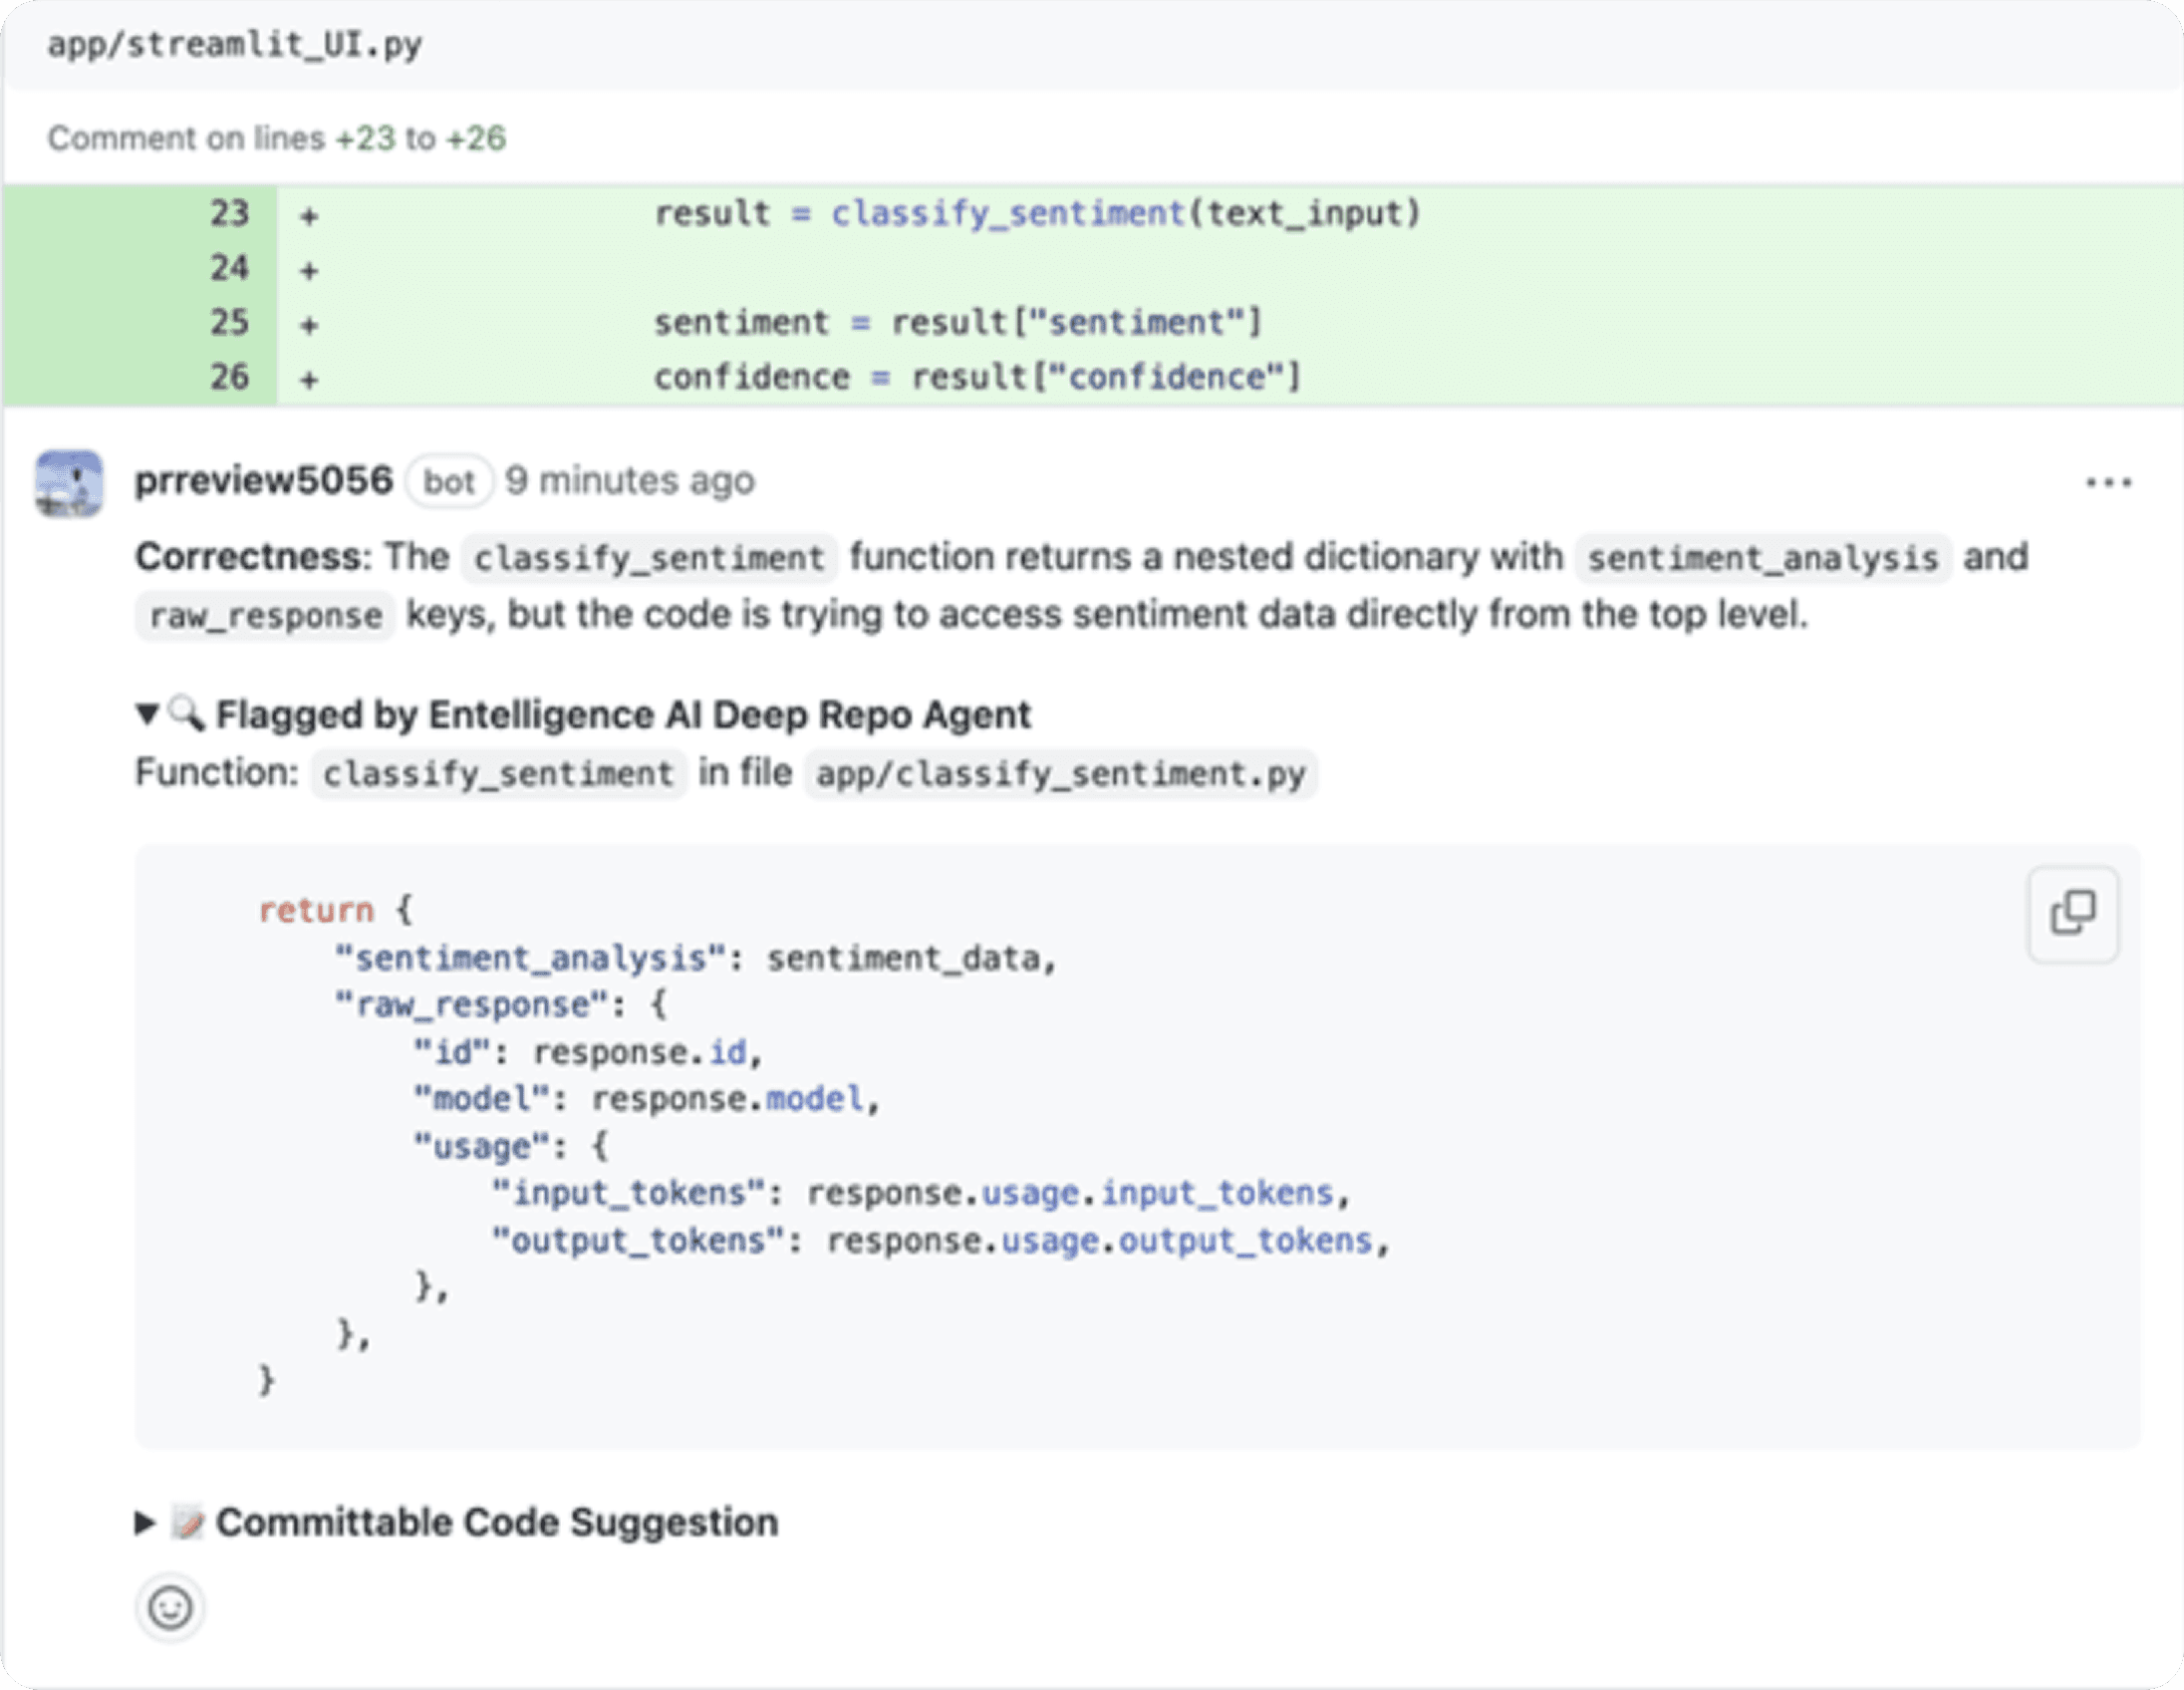Viewport: 2184px width, 1690px height.
Task: Click the plus marker on line 24
Action: (x=309, y=270)
